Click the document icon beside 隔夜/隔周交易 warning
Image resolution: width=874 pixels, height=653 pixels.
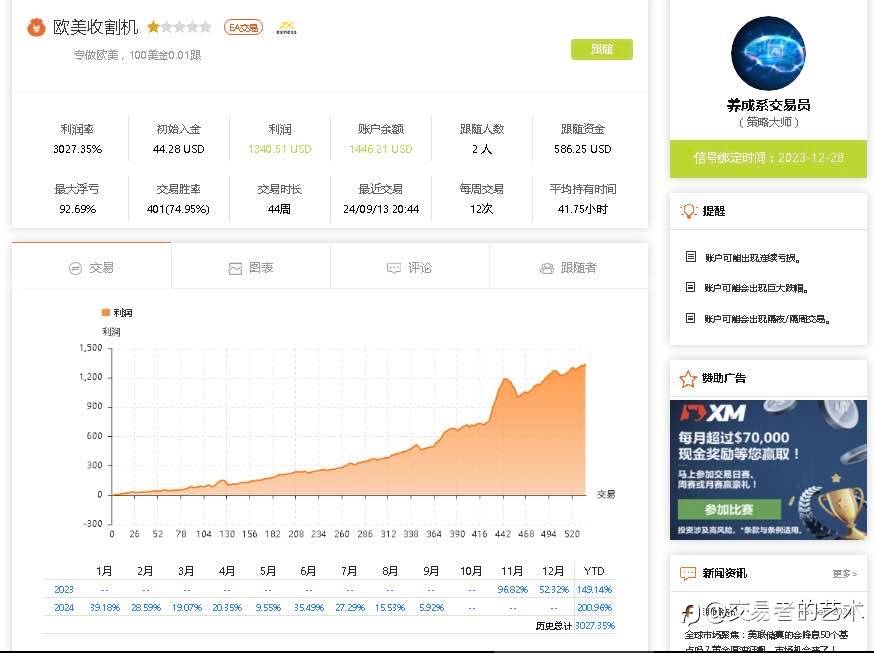pos(690,318)
